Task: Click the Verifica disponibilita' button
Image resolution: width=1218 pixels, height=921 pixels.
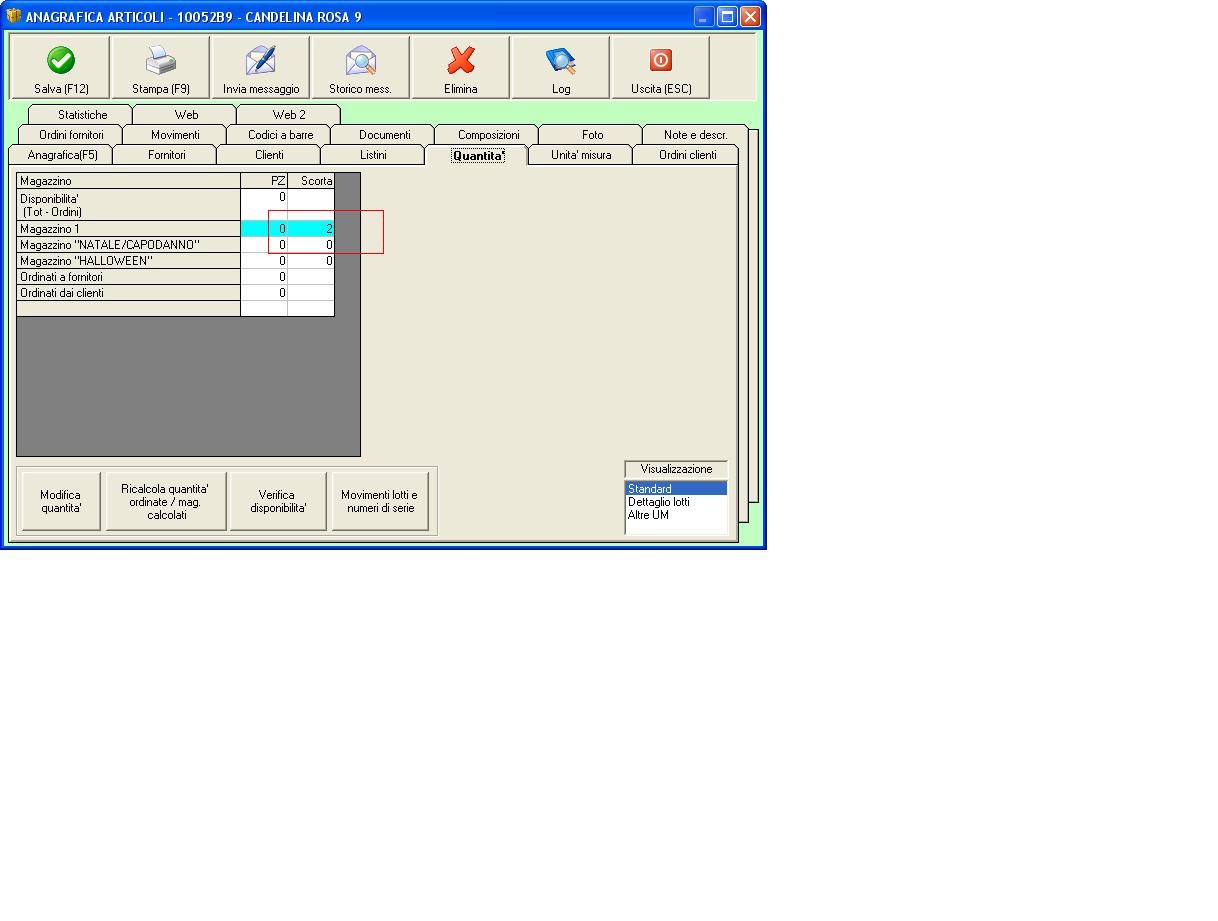Action: coord(278,501)
